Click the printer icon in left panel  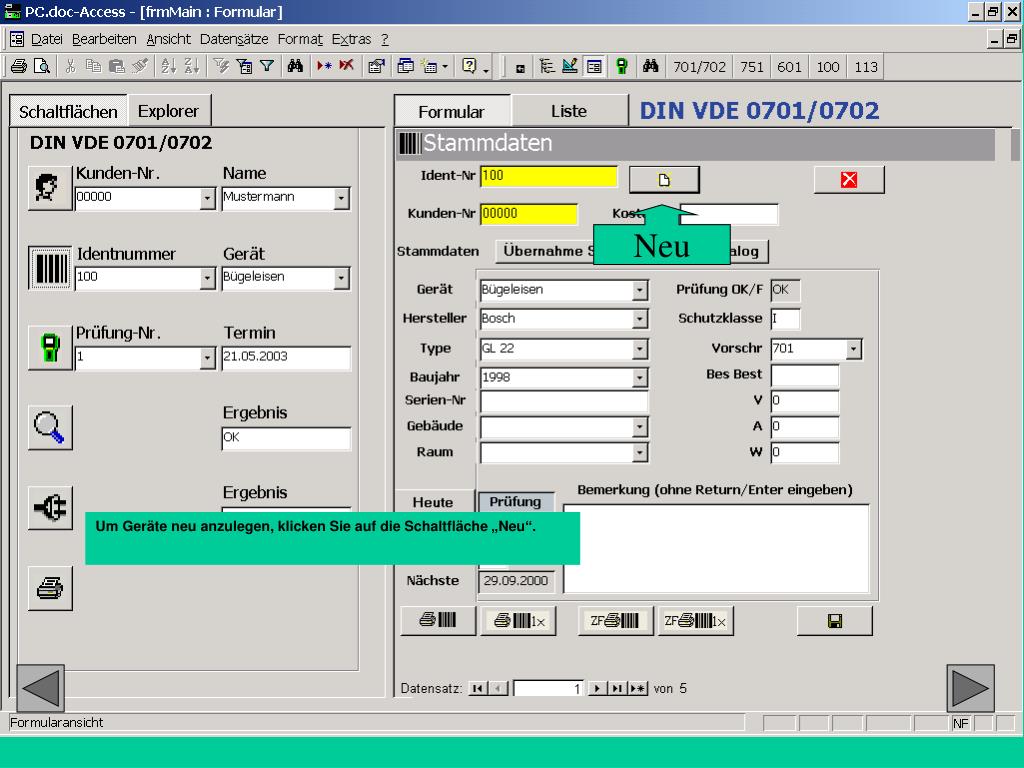click(x=50, y=588)
